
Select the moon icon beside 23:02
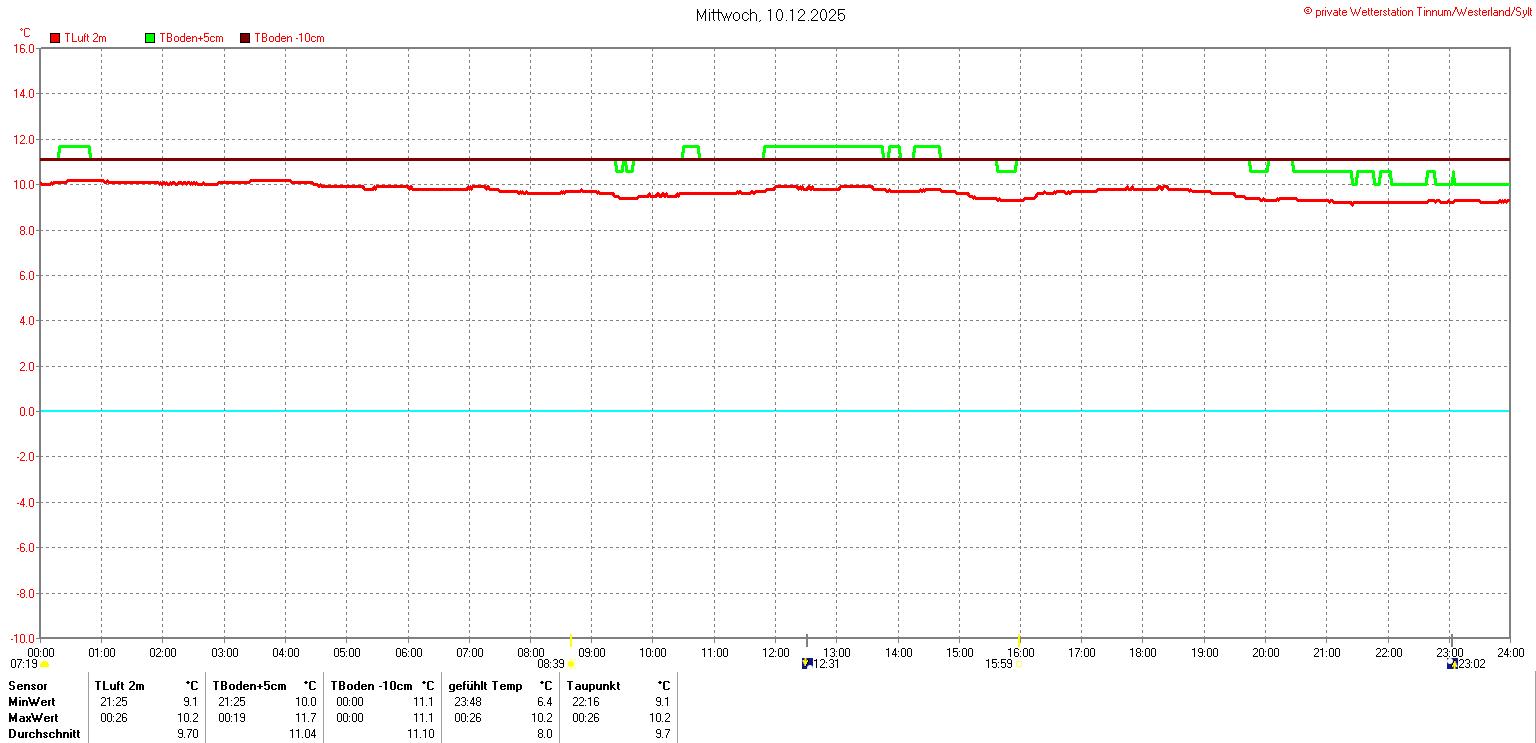tap(1451, 663)
